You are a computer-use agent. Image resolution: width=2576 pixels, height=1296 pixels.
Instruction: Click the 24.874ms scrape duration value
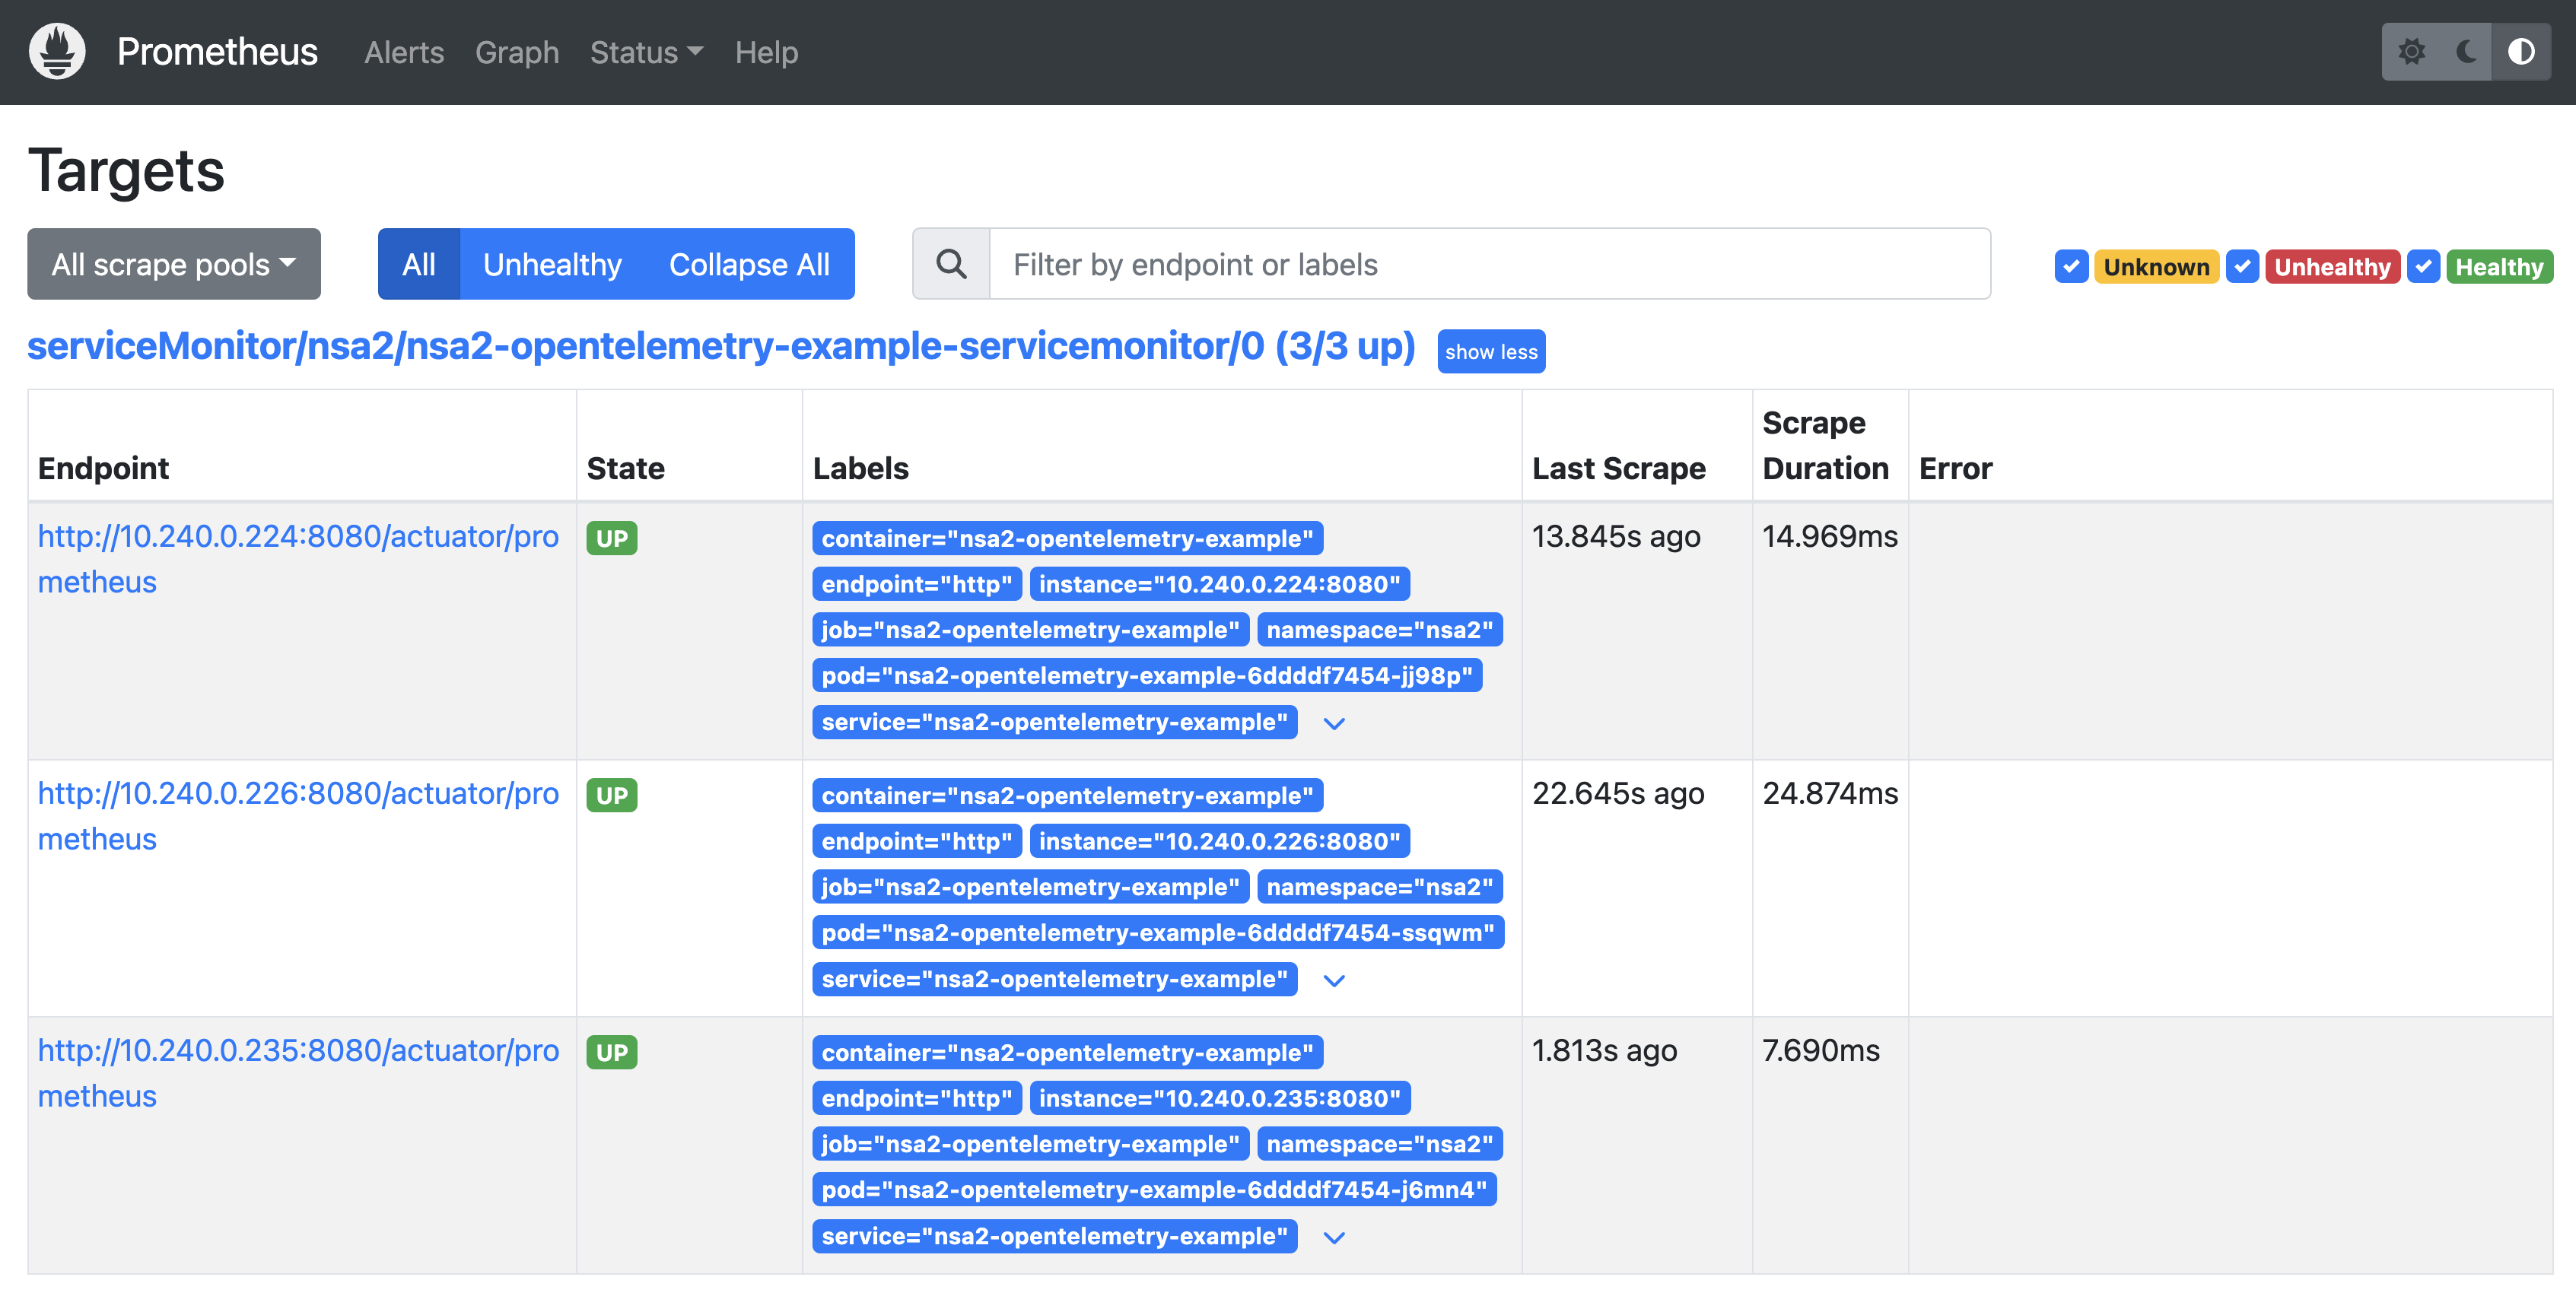tap(1830, 794)
